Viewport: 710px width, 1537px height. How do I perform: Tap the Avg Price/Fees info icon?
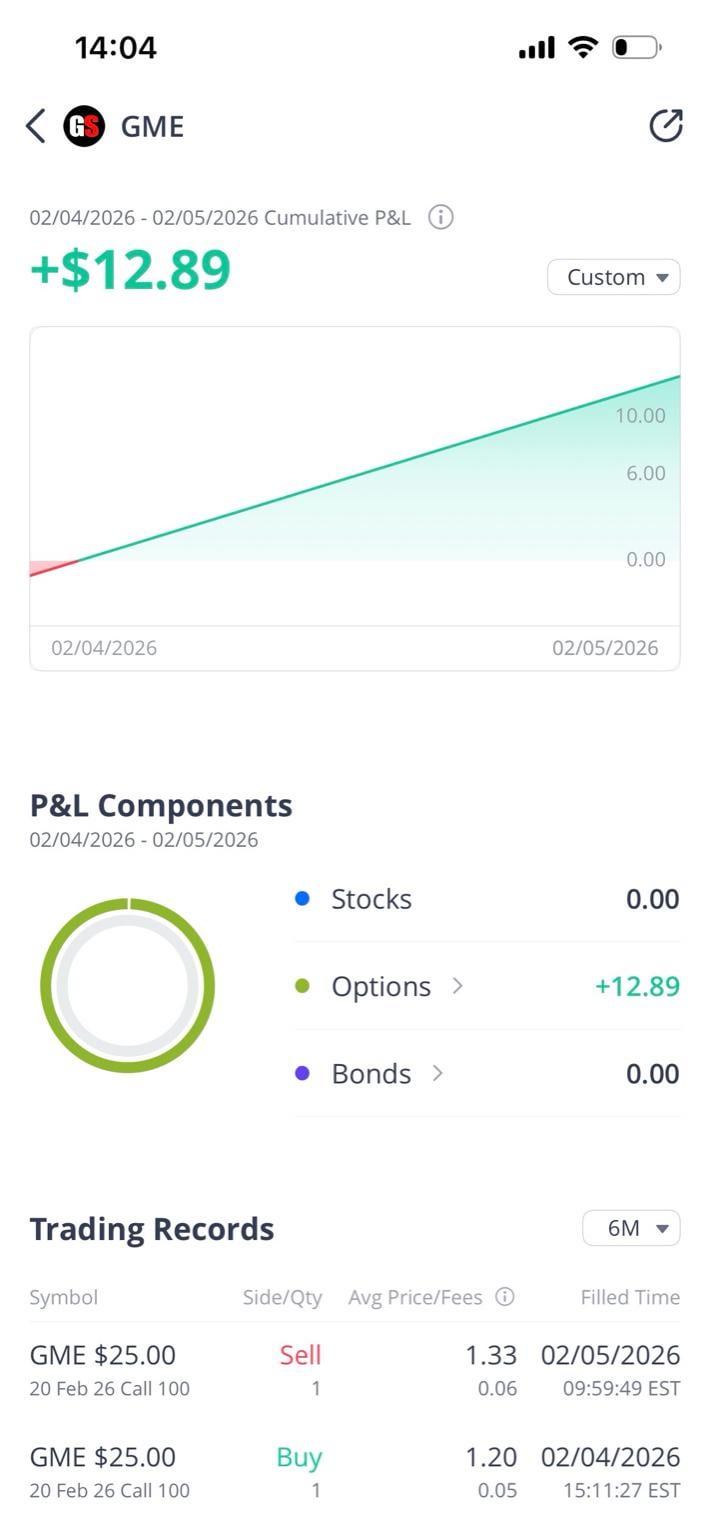[505, 1297]
